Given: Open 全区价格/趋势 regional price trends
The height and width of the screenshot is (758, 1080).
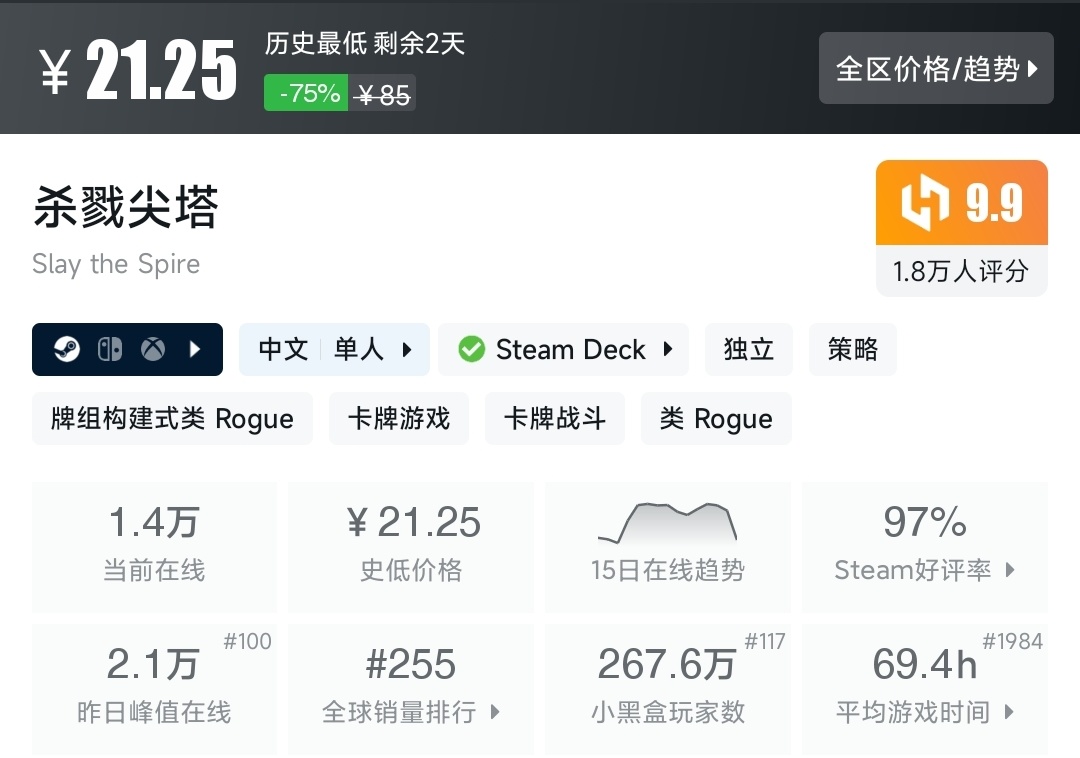Looking at the screenshot, I should pyautogui.click(x=936, y=68).
